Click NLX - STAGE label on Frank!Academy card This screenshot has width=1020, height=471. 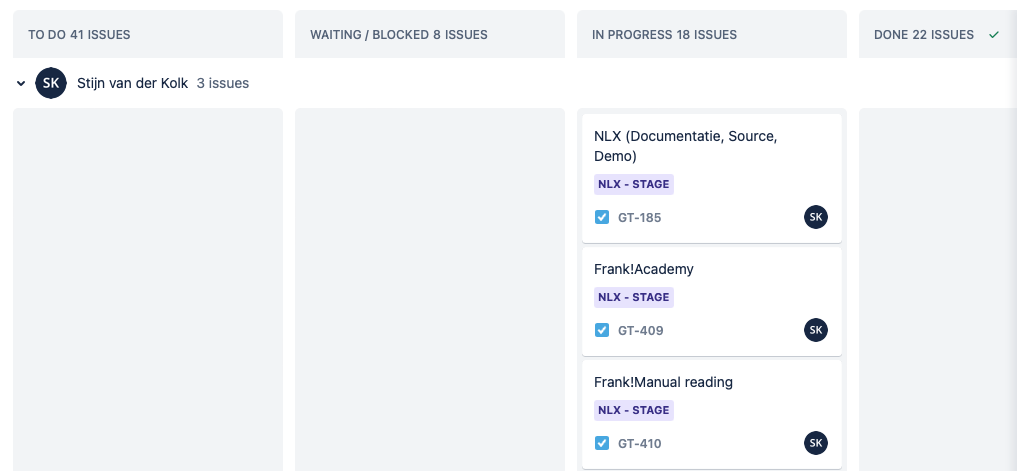(x=634, y=297)
